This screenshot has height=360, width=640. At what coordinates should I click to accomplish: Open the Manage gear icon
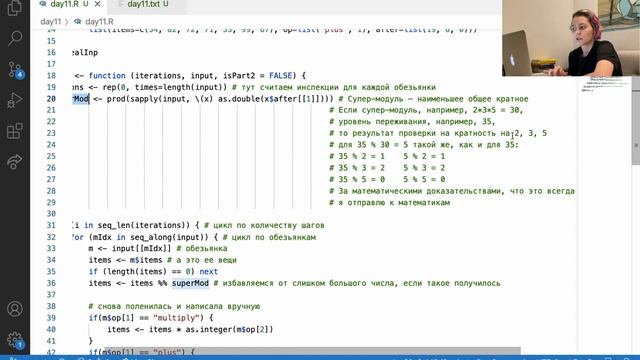click(x=15, y=340)
